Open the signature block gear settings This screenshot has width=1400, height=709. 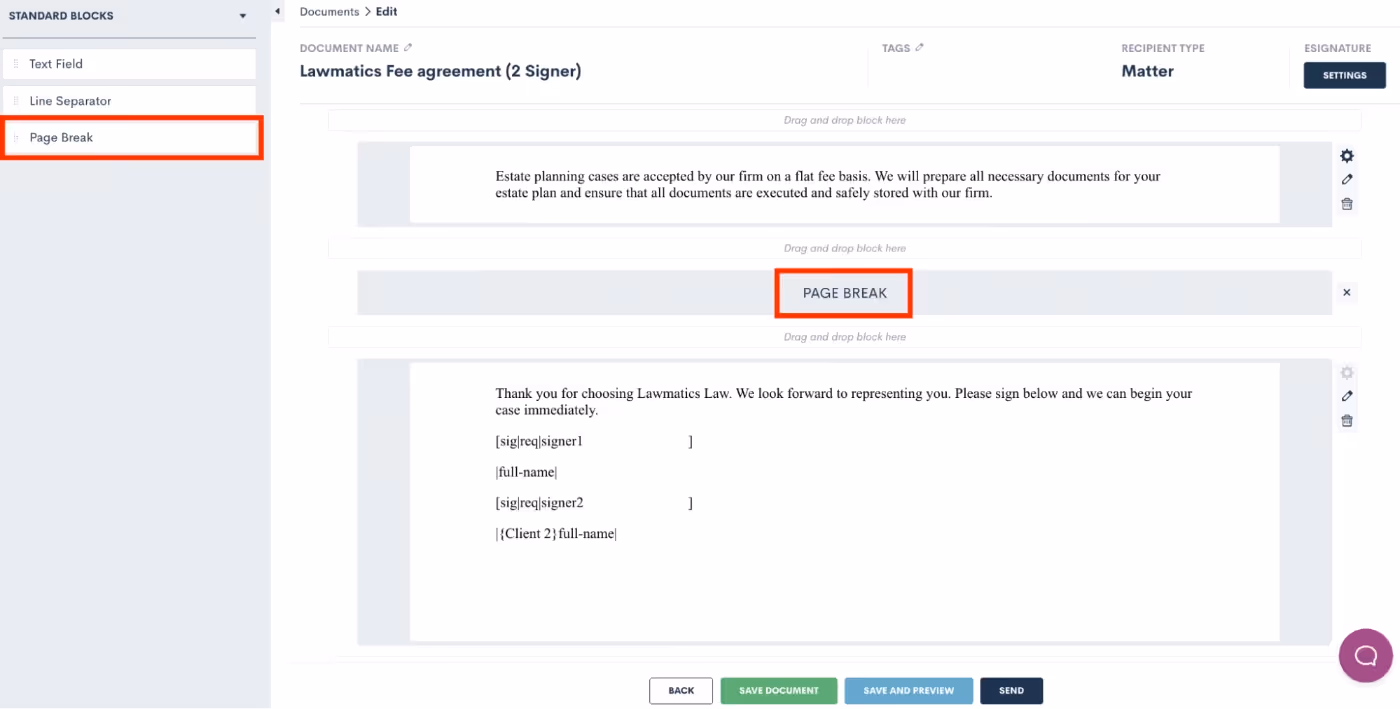[1347, 372]
